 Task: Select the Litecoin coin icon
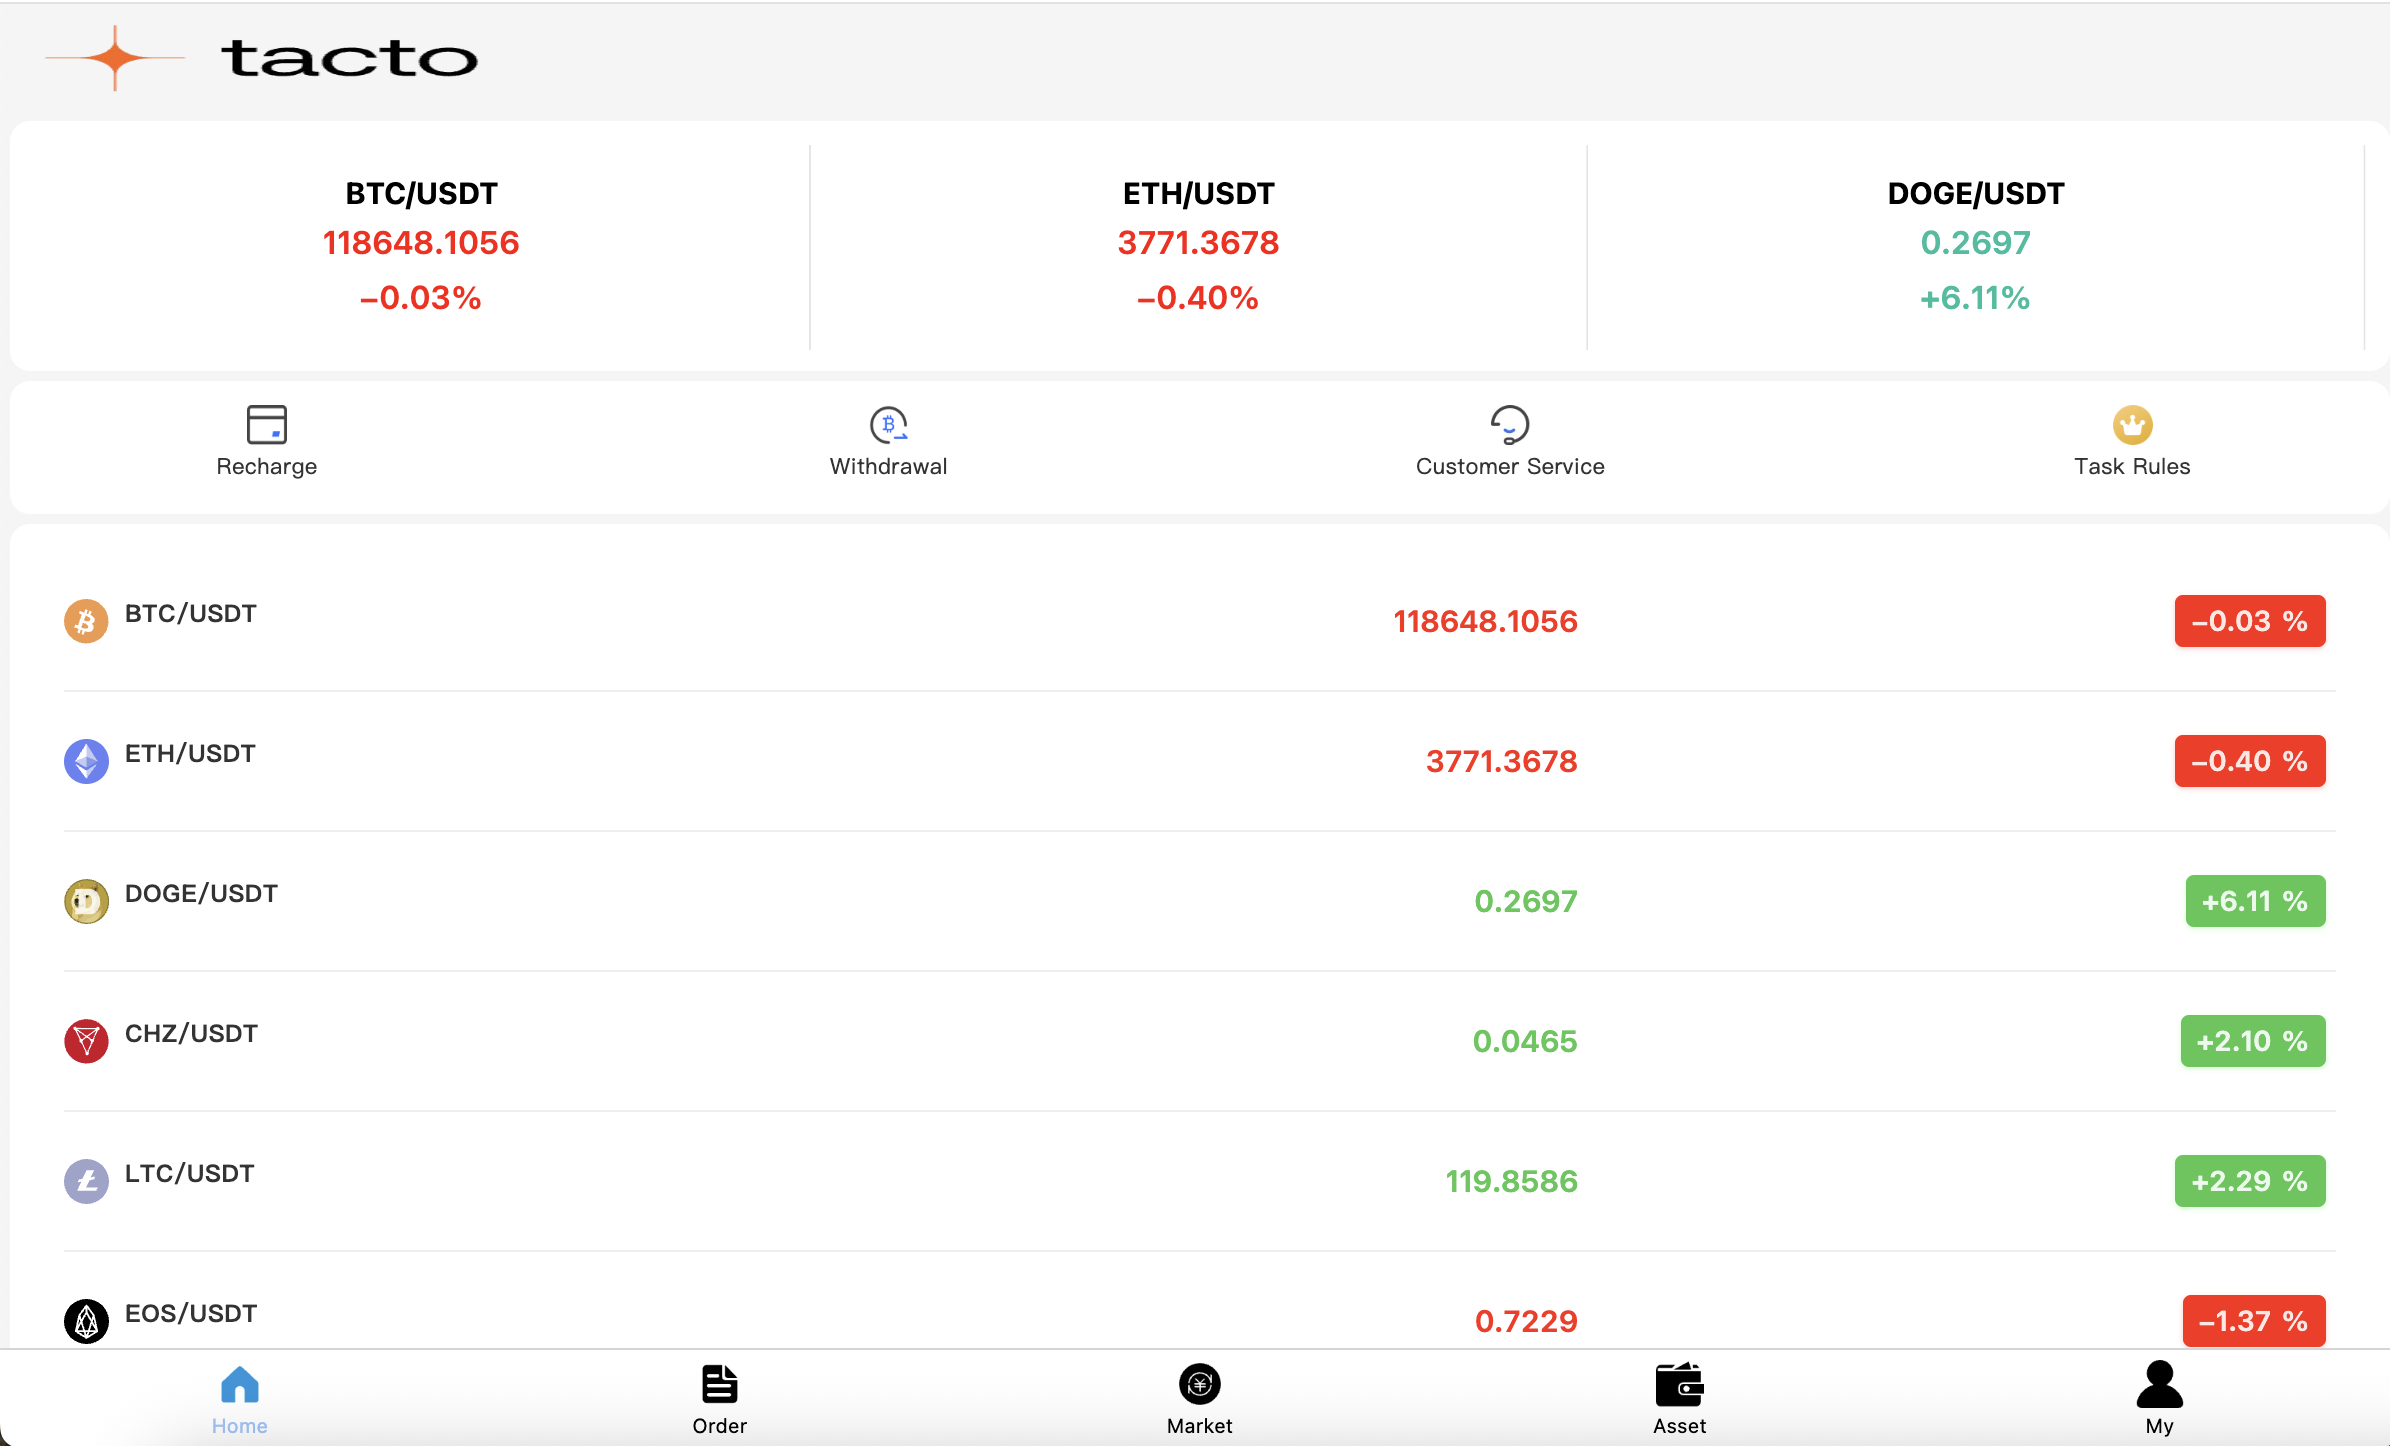[x=86, y=1181]
